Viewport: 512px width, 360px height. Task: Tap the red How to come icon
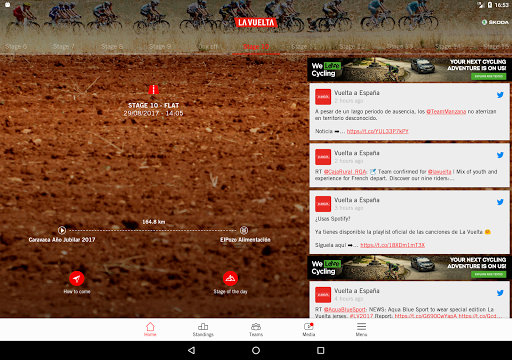point(77,279)
